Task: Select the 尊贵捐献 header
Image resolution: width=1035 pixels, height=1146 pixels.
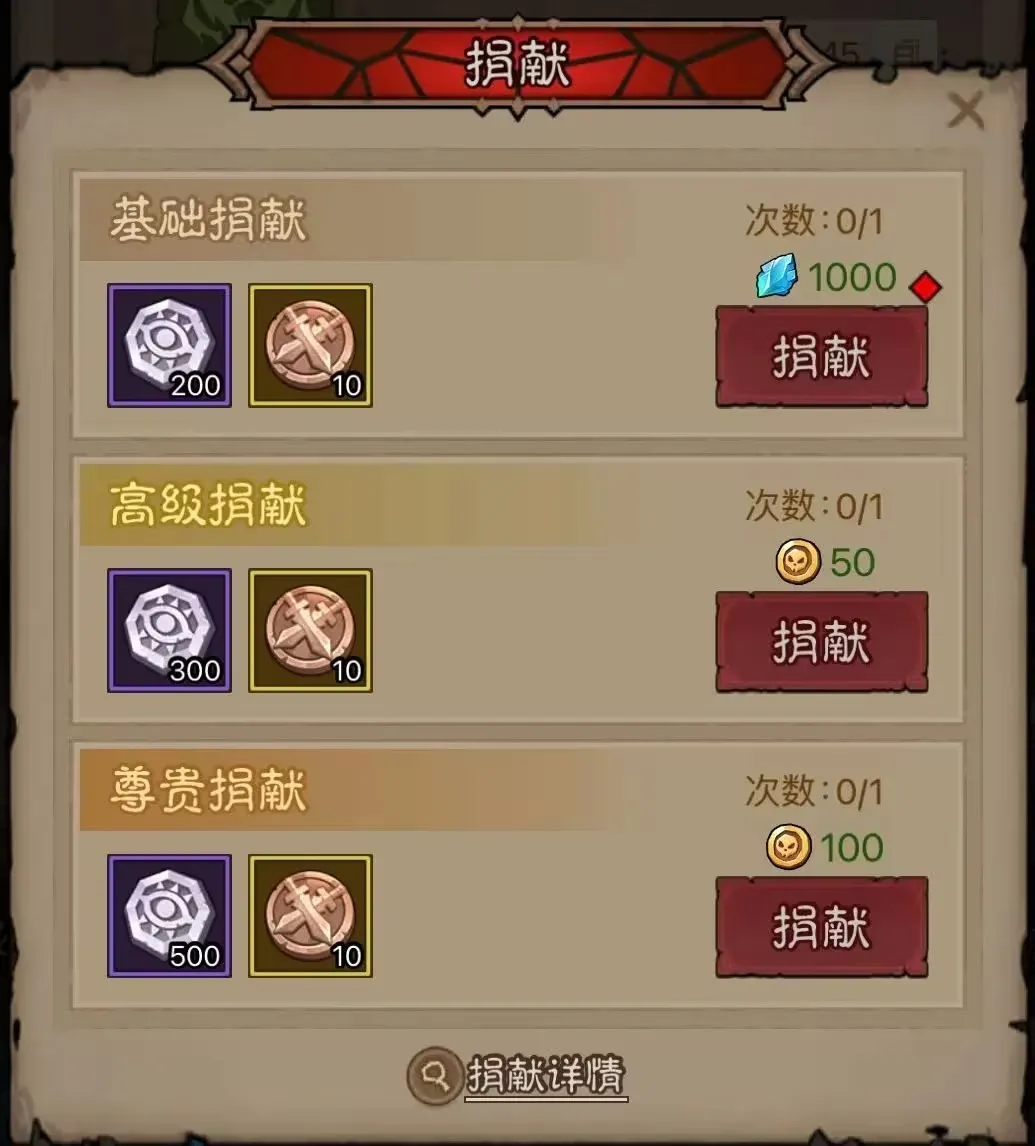Action: [208, 789]
